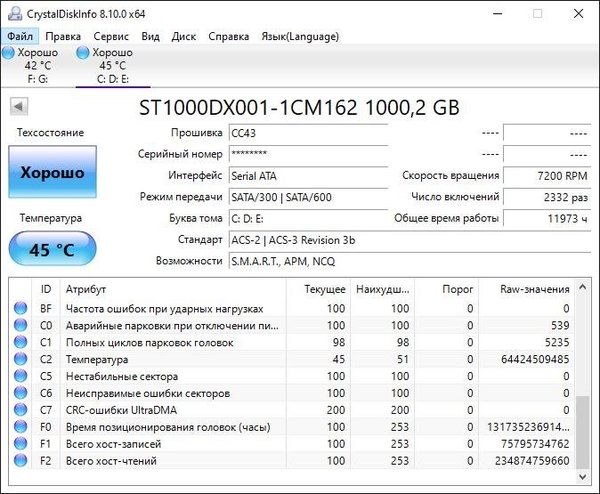Open the Правка menu

click(x=63, y=36)
